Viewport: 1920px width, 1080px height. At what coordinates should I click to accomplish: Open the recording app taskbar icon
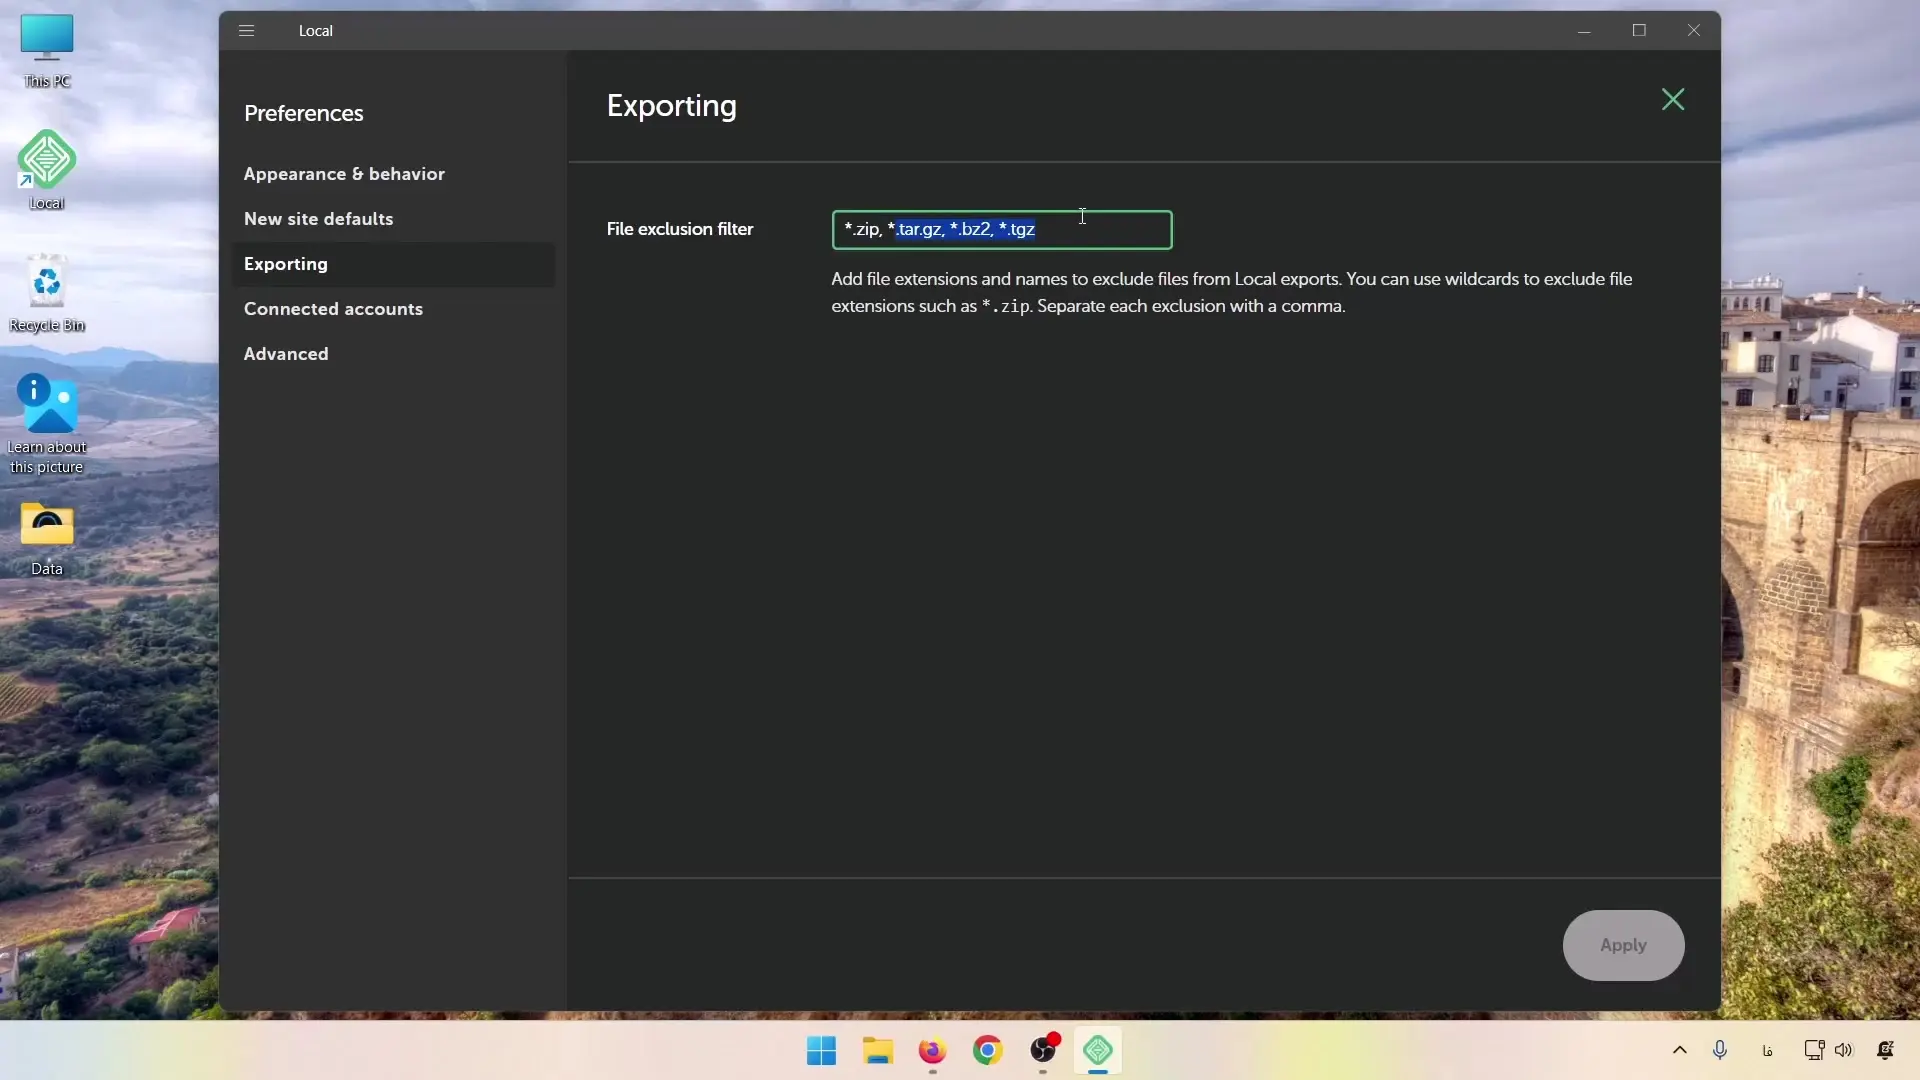1043,1050
